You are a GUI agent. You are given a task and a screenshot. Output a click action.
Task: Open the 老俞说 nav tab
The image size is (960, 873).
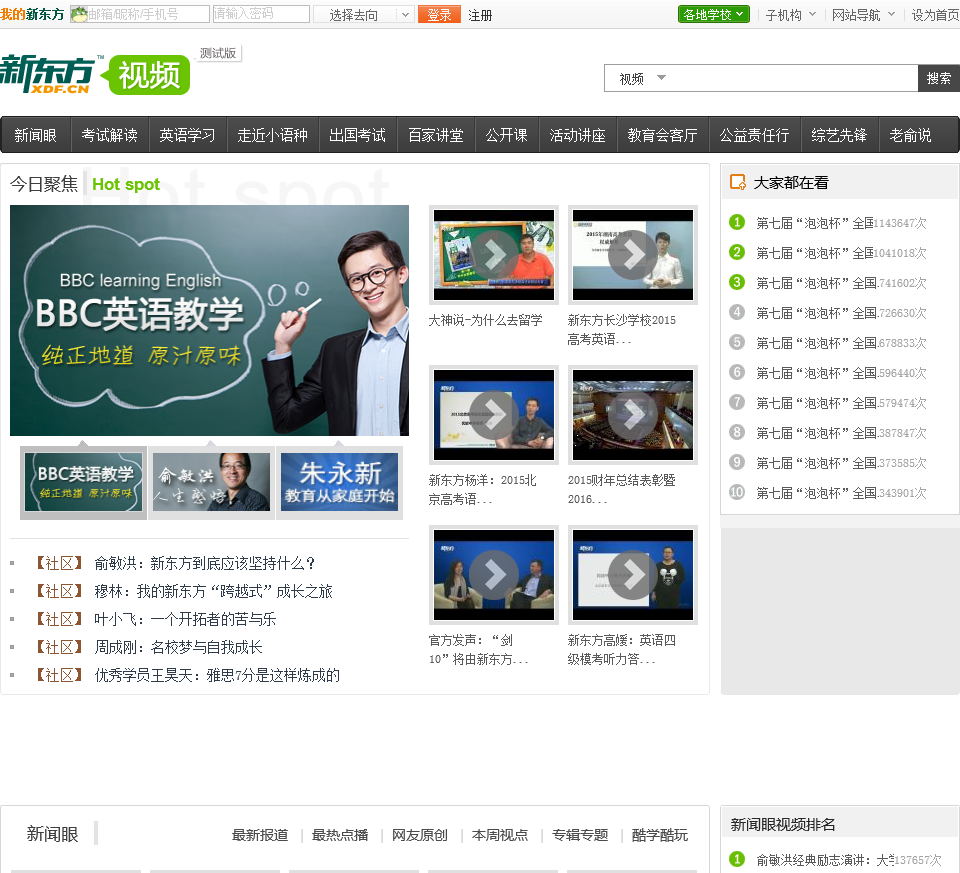[910, 135]
